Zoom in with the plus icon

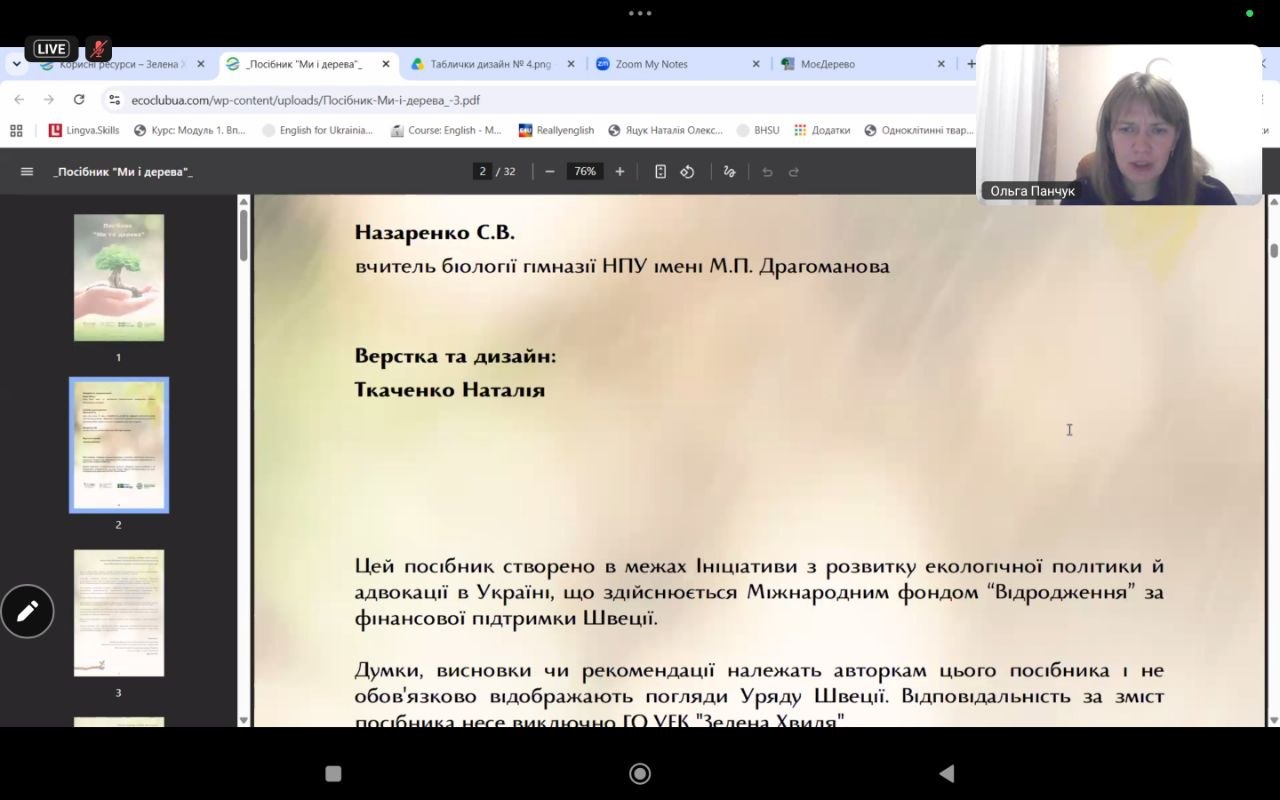(x=620, y=172)
